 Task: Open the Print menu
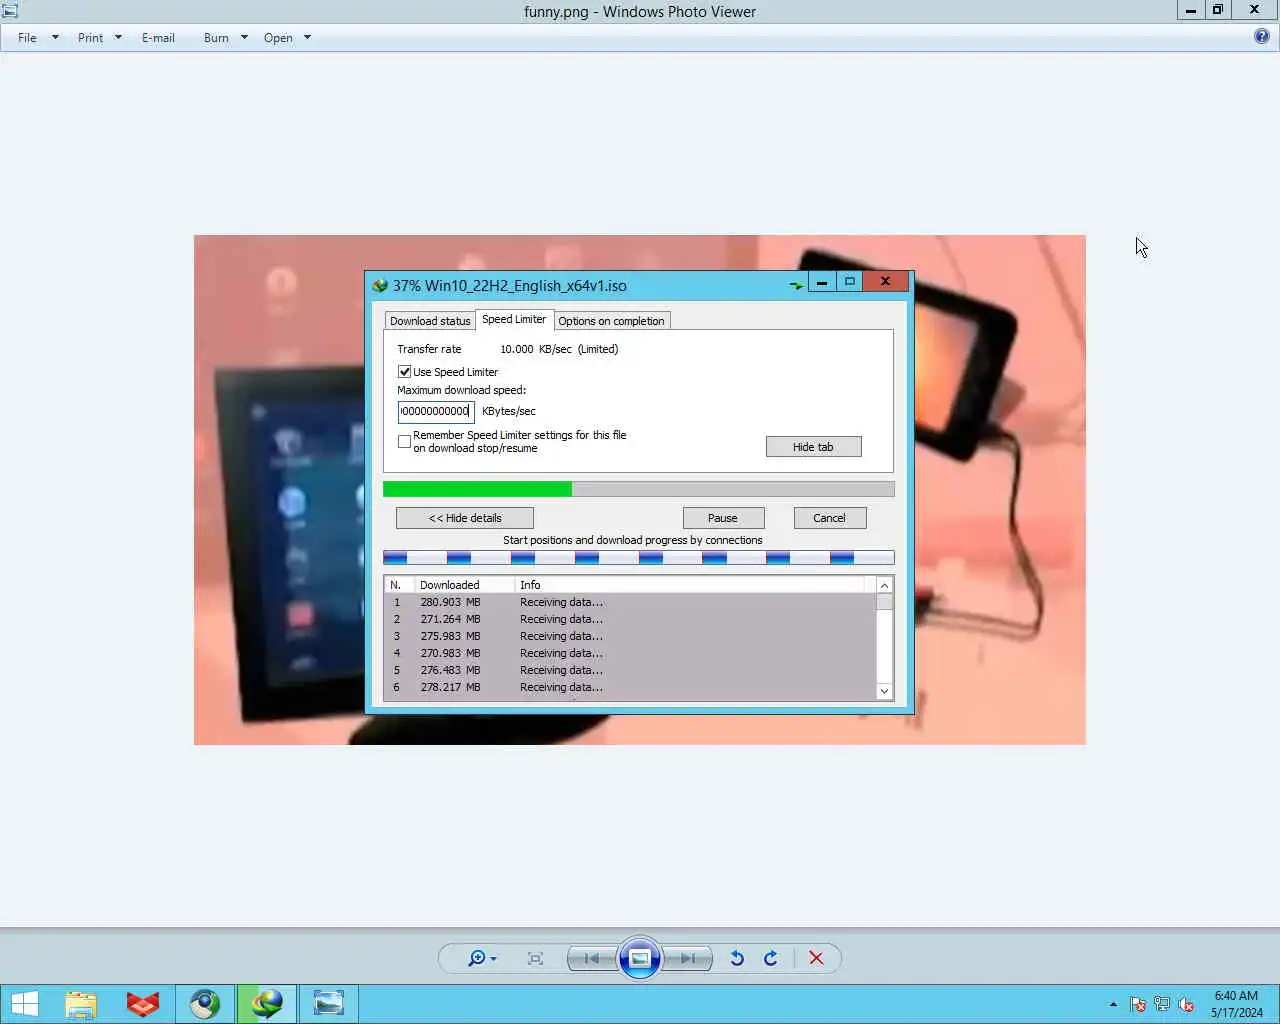pos(90,38)
